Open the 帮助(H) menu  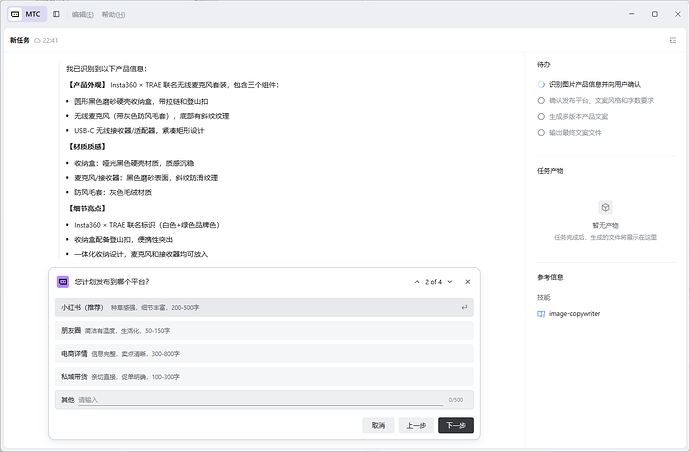click(x=114, y=15)
